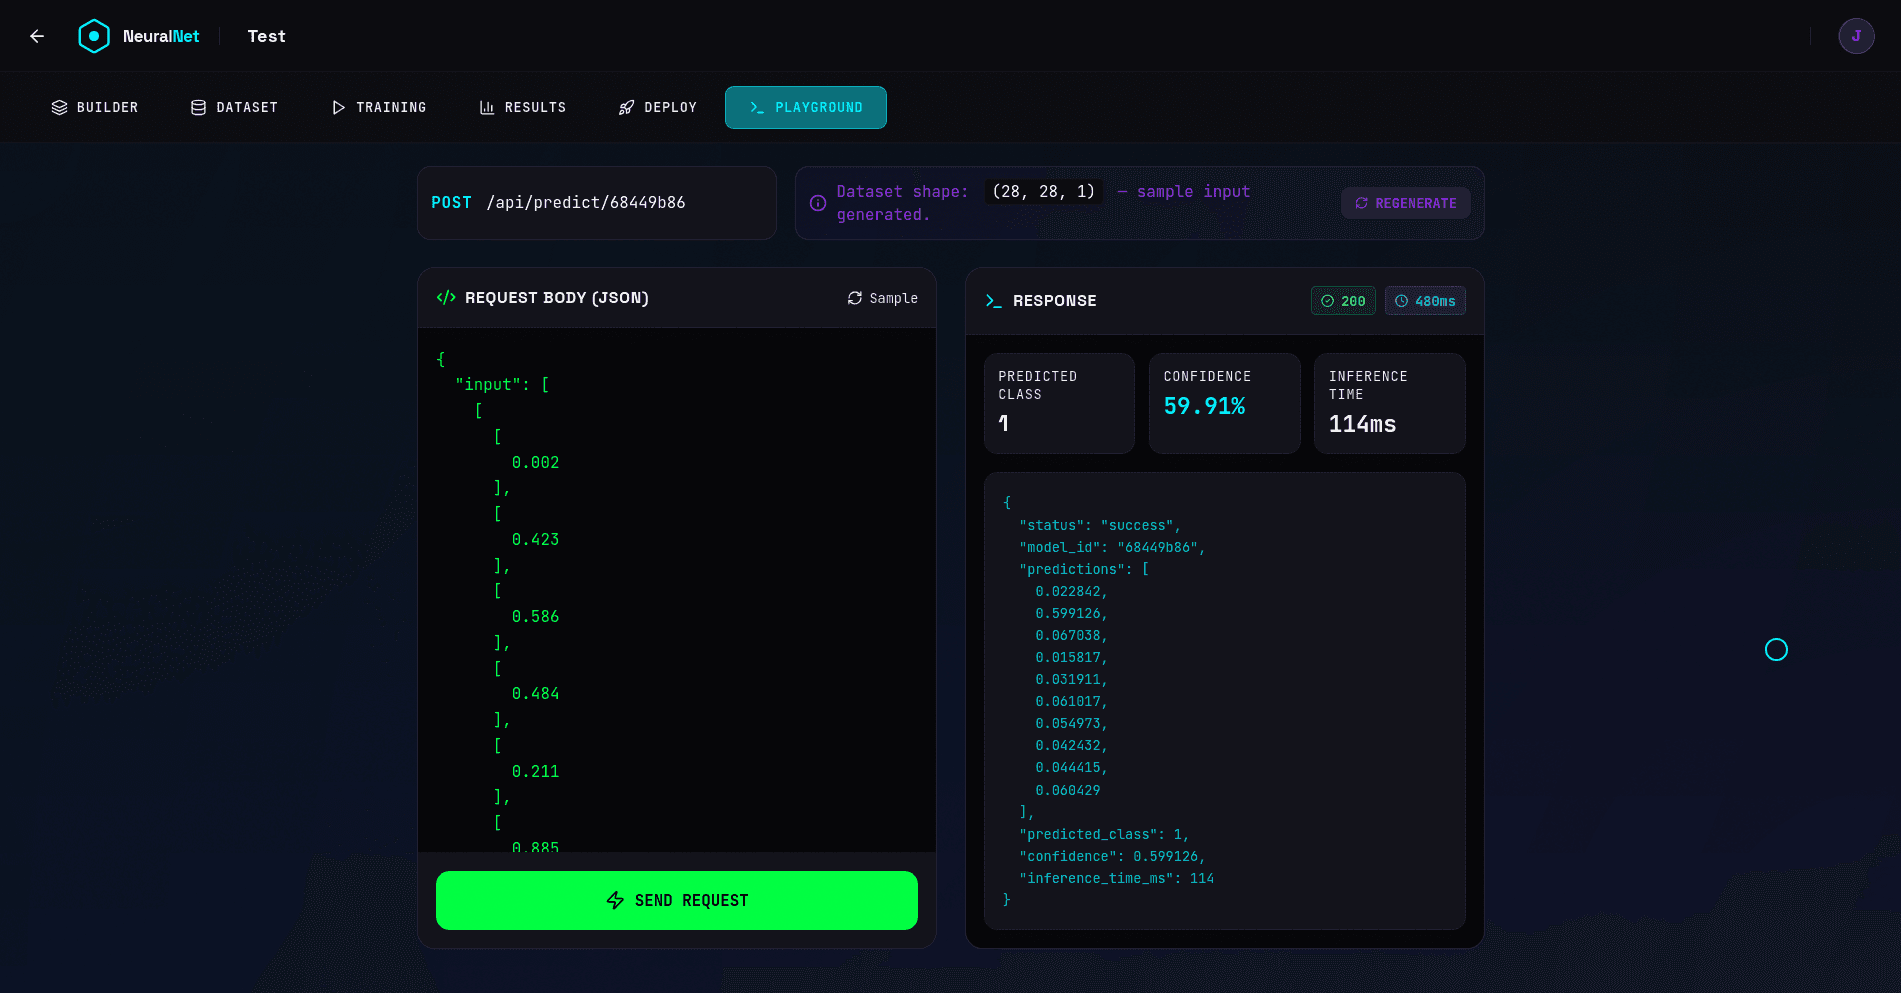The image size is (1901, 993).
Task: Click the terminal icon beside Response
Action: pos(994,301)
